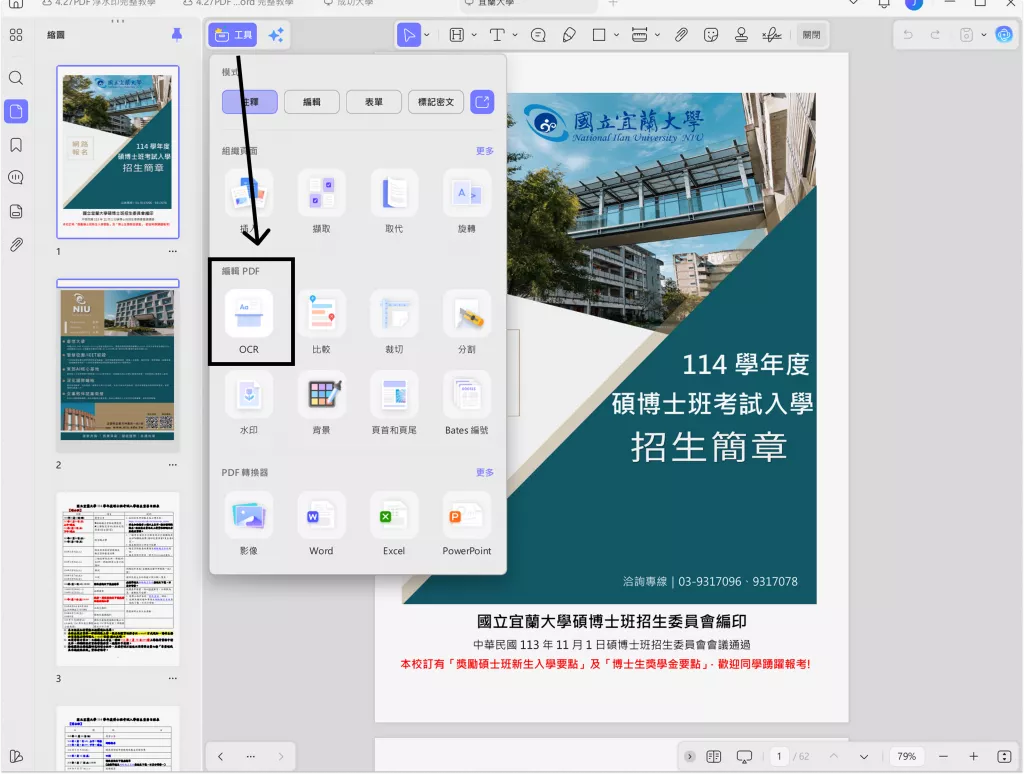
Task: Zoom in with the plus button
Action: (973, 756)
